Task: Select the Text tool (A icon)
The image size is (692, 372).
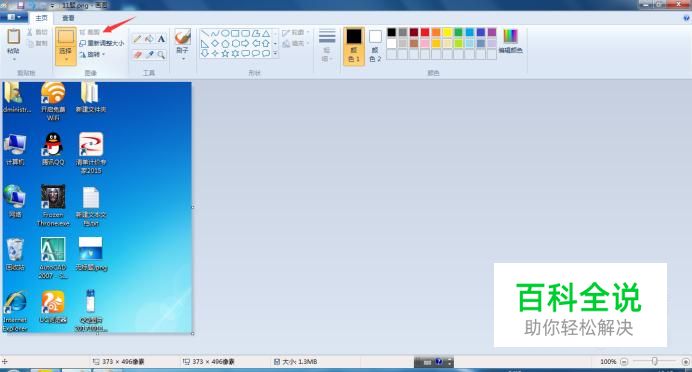Action: pos(161,38)
